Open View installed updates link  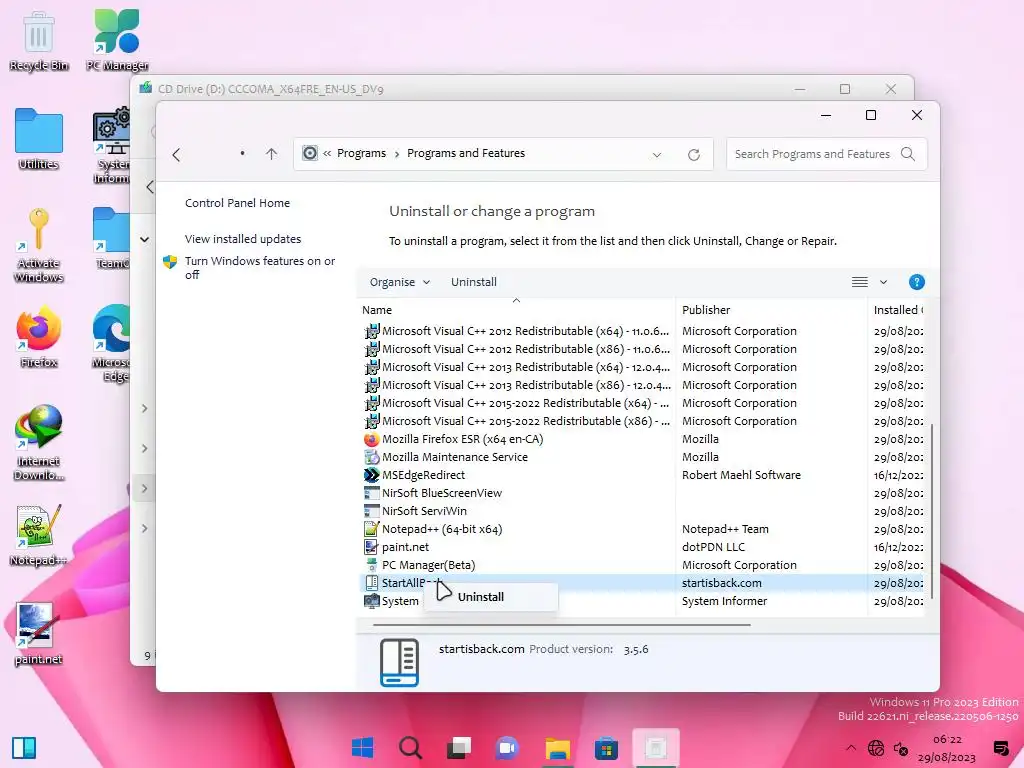(x=243, y=239)
